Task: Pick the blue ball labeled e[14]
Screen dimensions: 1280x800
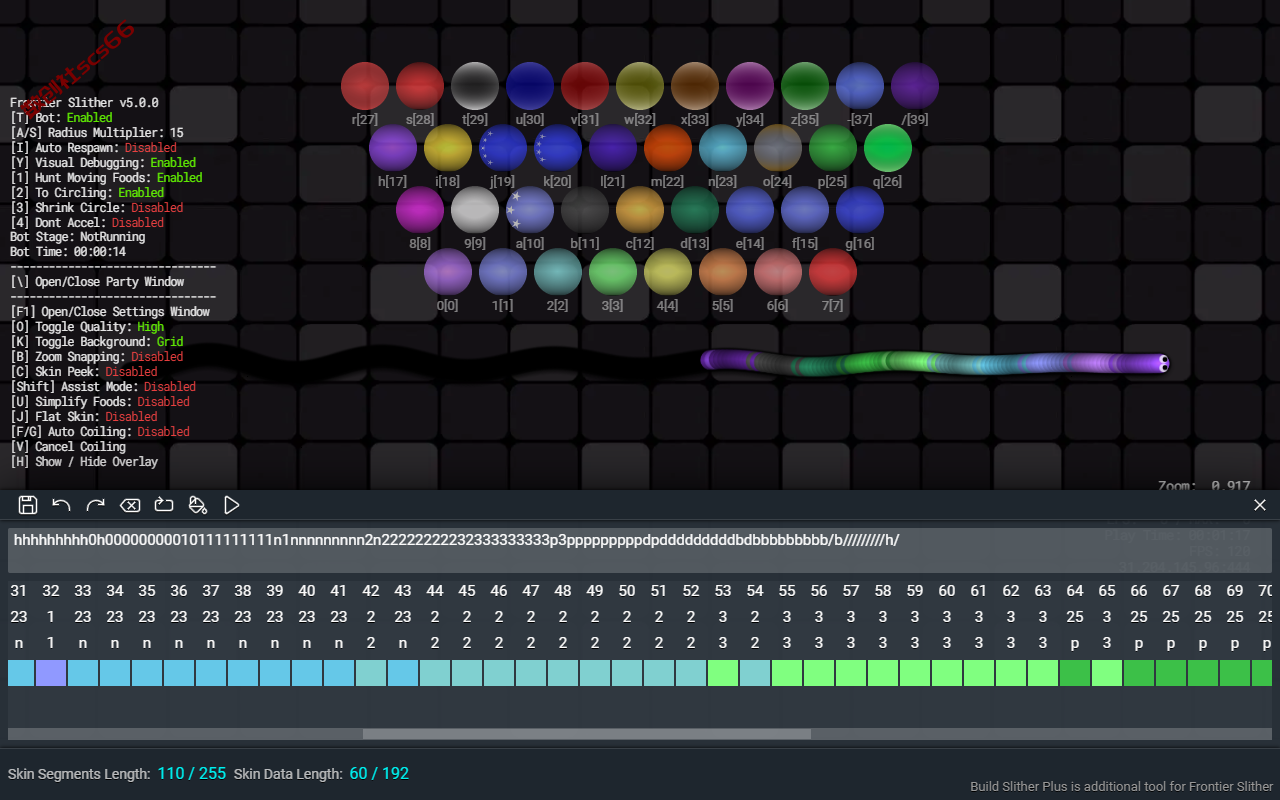Action: click(x=750, y=210)
